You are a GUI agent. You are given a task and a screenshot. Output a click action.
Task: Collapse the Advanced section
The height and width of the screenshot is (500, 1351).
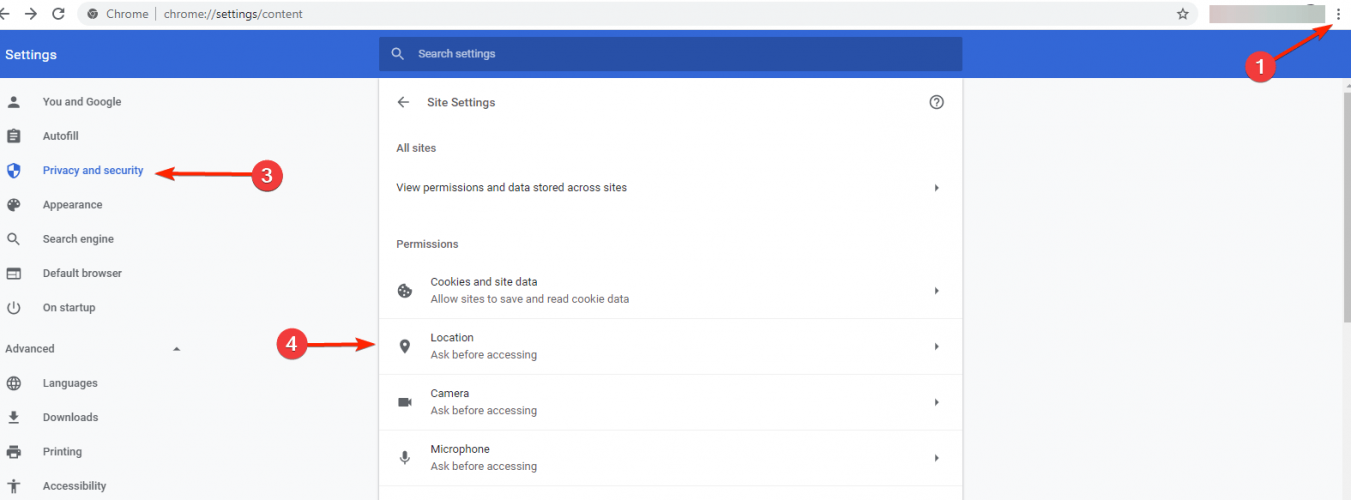coord(177,349)
